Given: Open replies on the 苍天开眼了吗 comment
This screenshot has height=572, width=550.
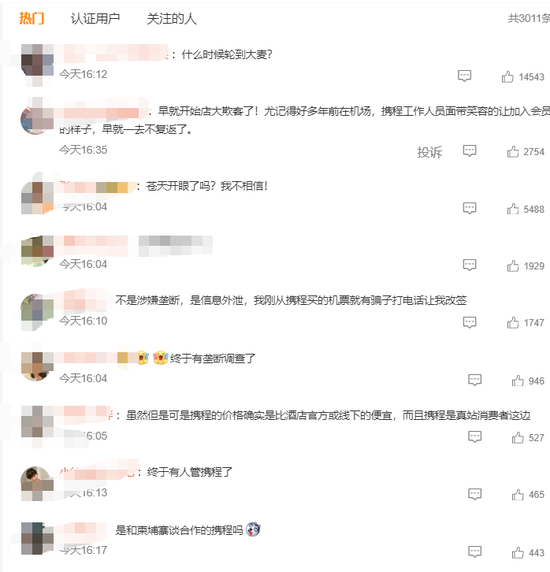Looking at the screenshot, I should (x=469, y=208).
